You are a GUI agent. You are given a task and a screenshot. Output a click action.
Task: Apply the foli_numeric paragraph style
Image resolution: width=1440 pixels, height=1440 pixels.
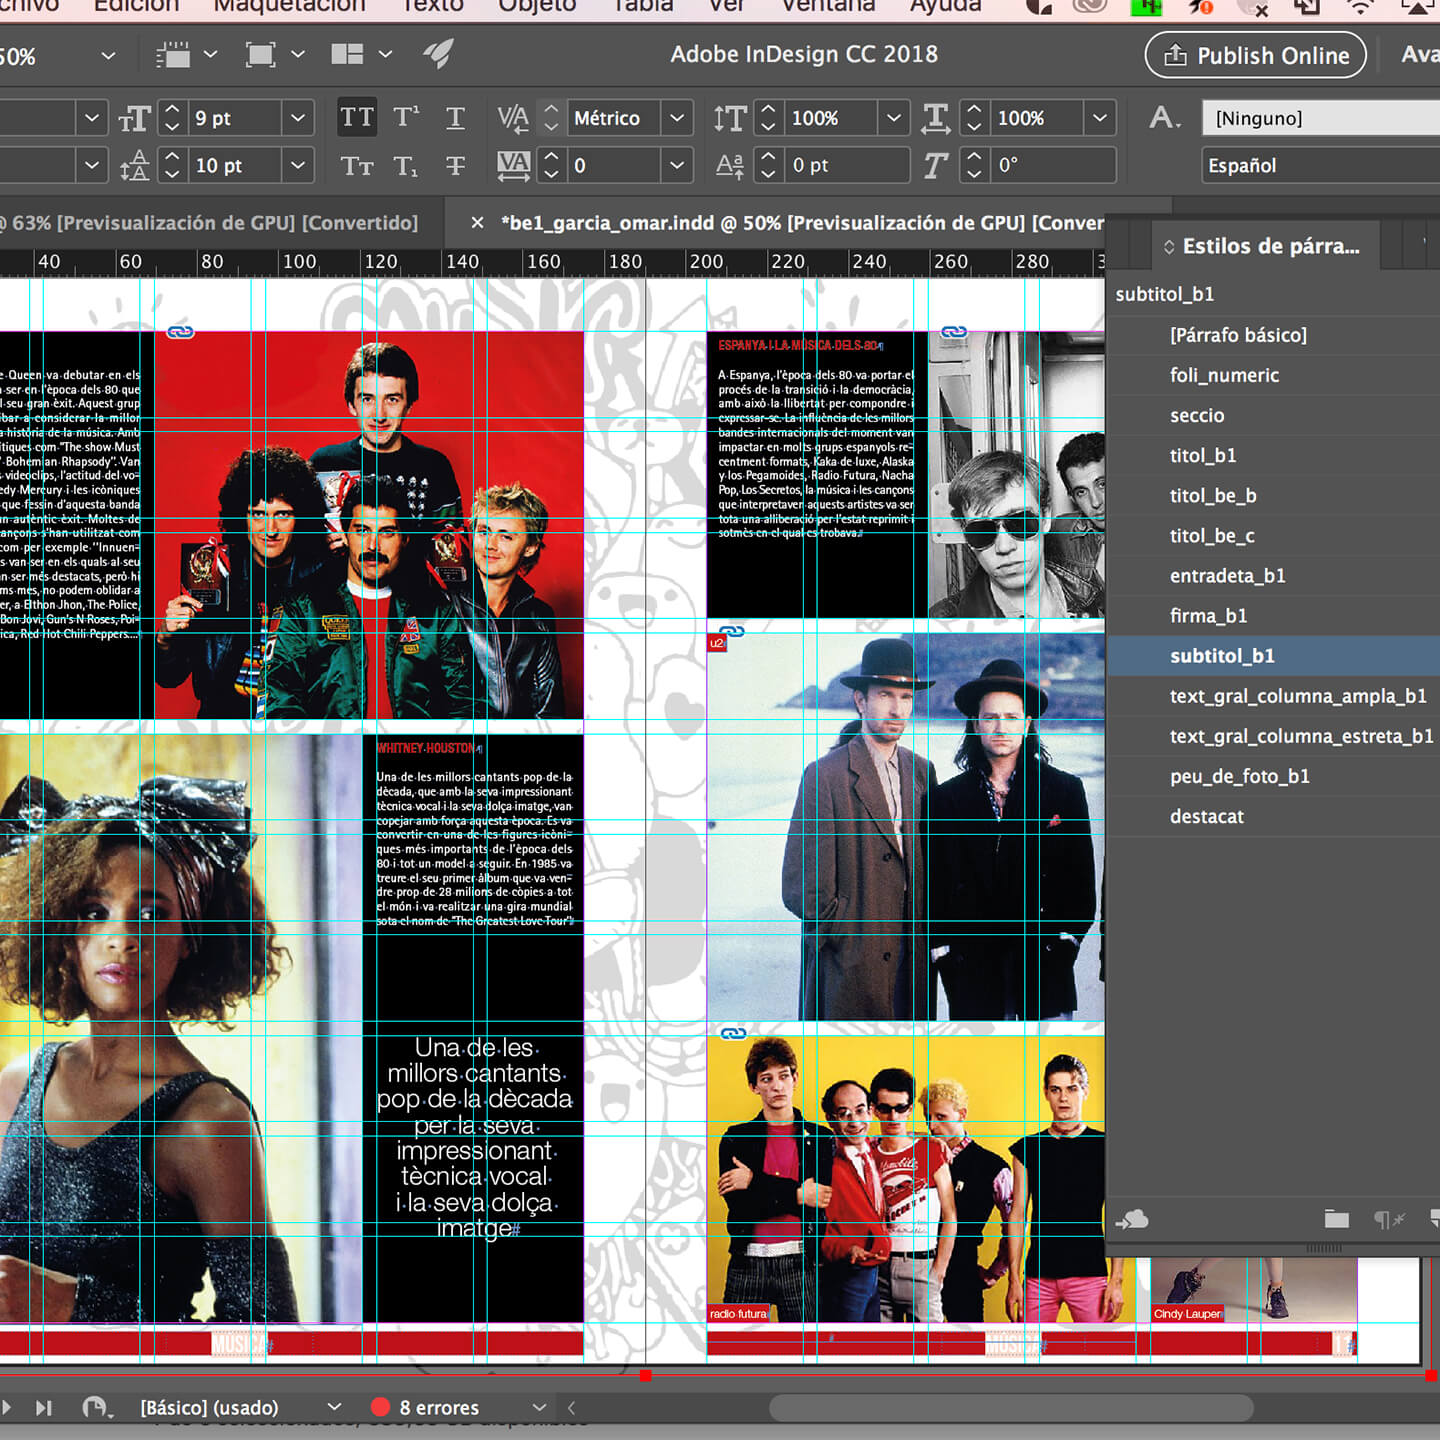1224,375
